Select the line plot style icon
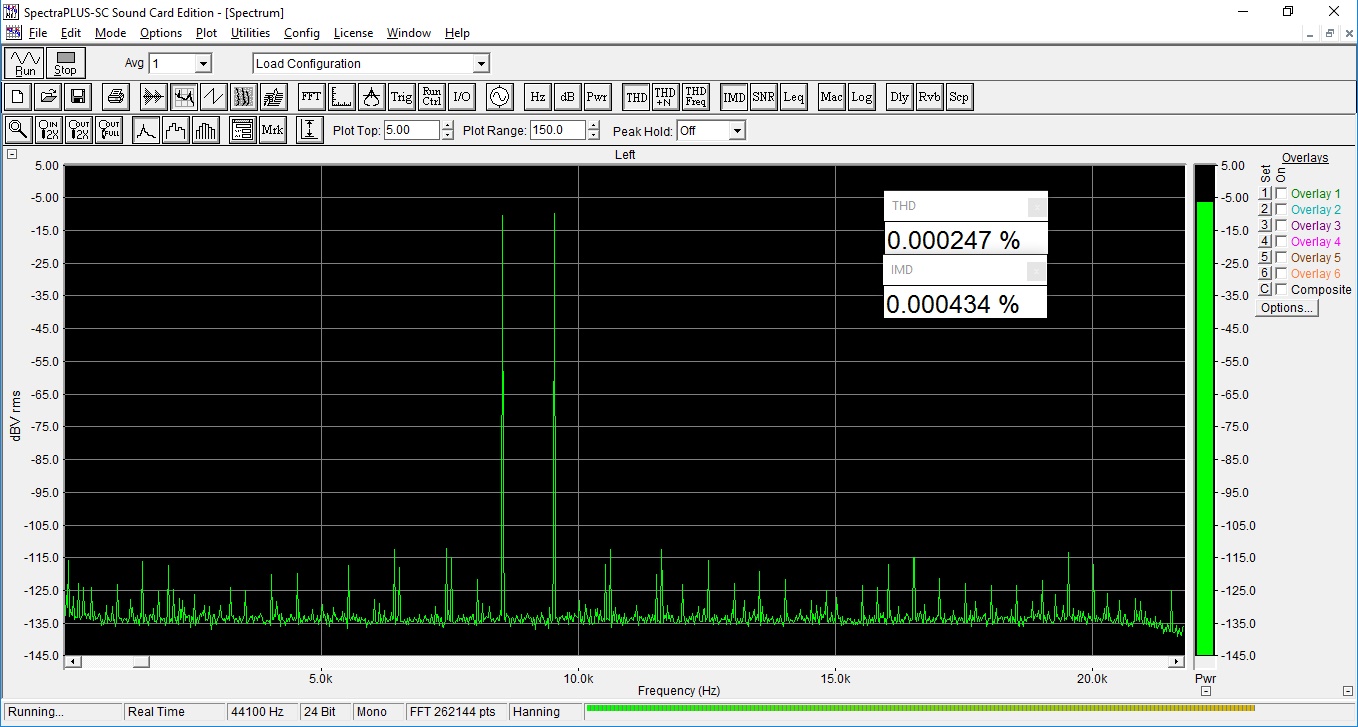This screenshot has width=1358, height=727. pyautogui.click(x=146, y=130)
